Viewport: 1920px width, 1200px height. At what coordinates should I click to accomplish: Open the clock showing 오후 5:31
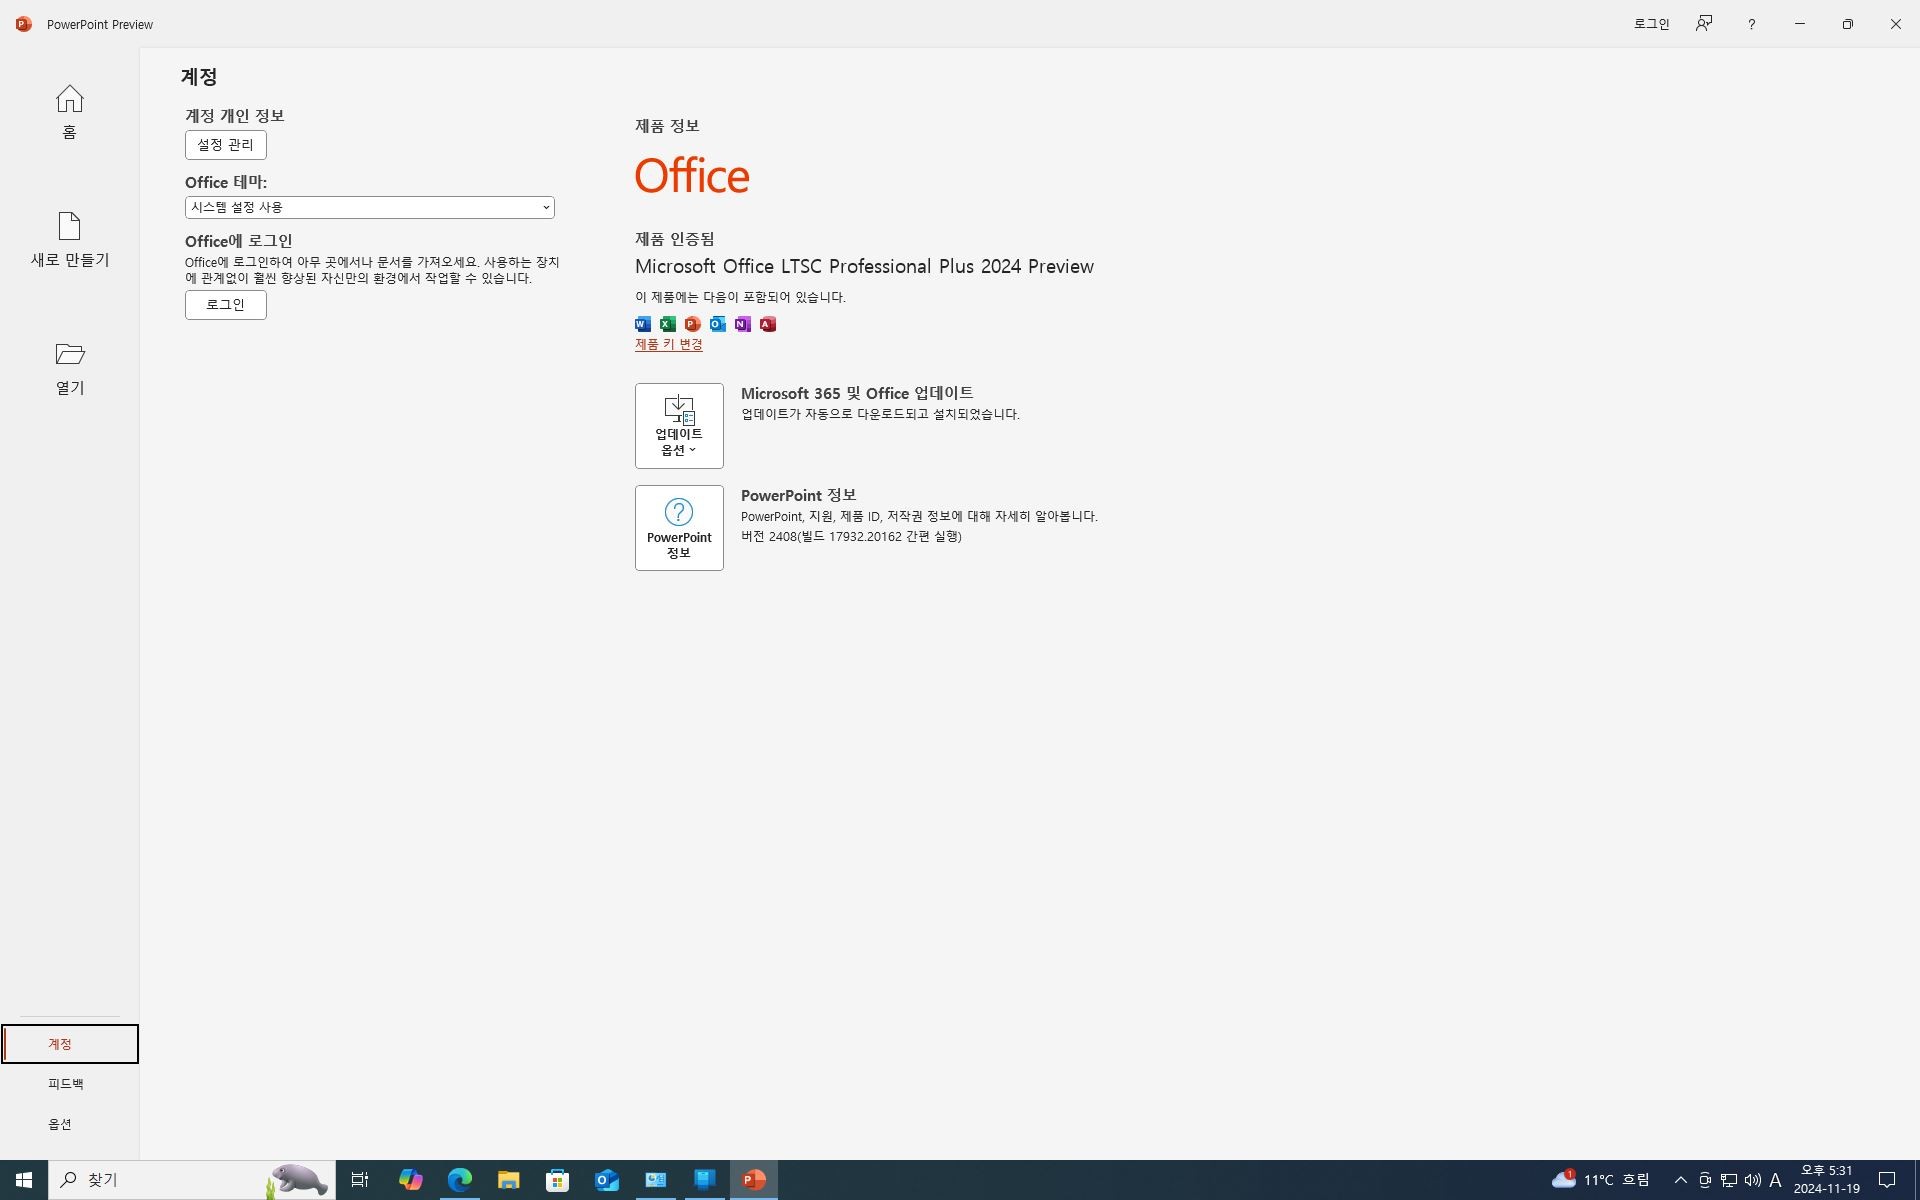tap(1826, 1180)
